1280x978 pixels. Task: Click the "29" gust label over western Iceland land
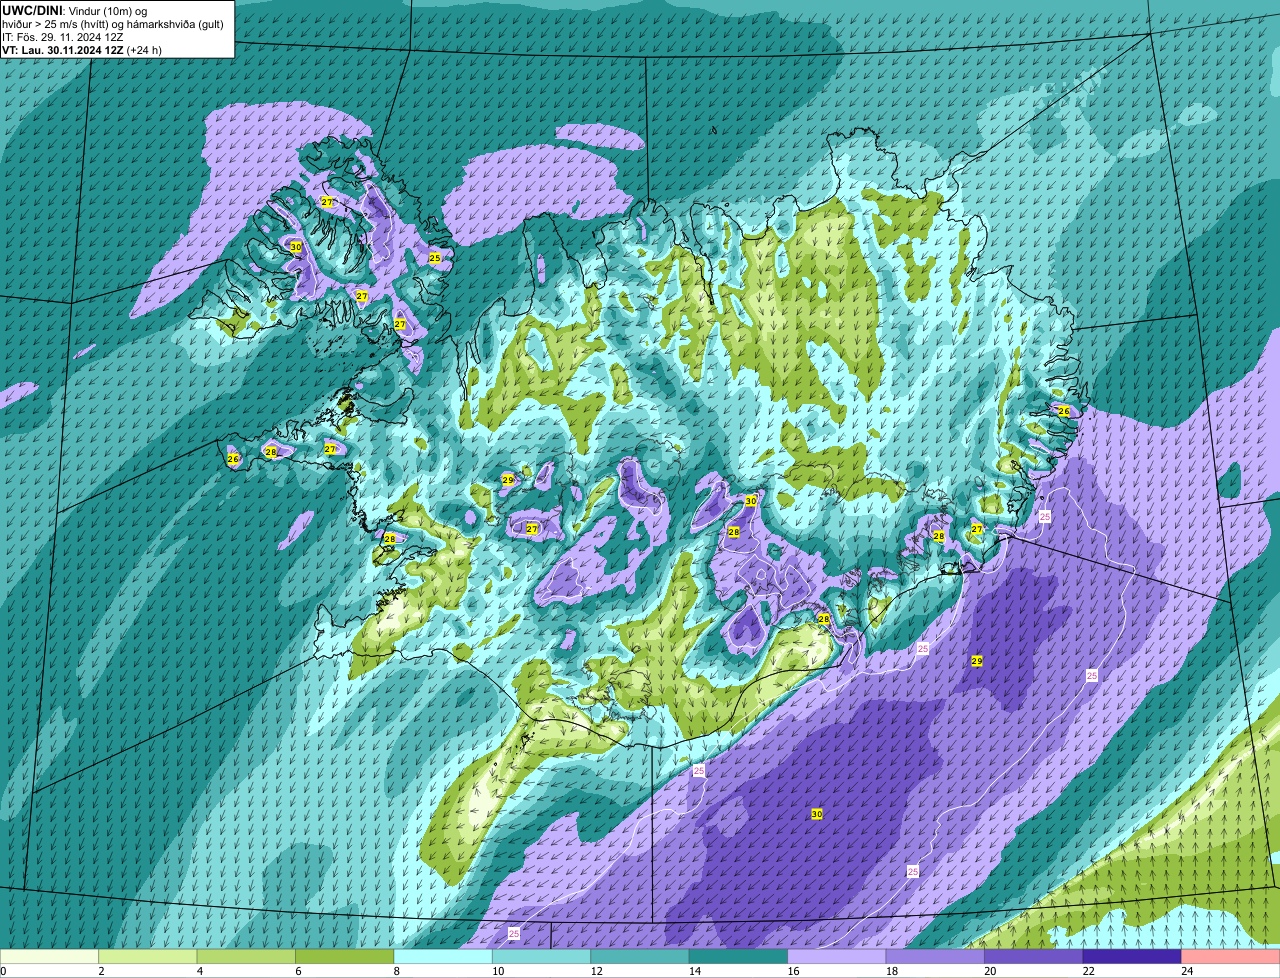click(x=508, y=480)
